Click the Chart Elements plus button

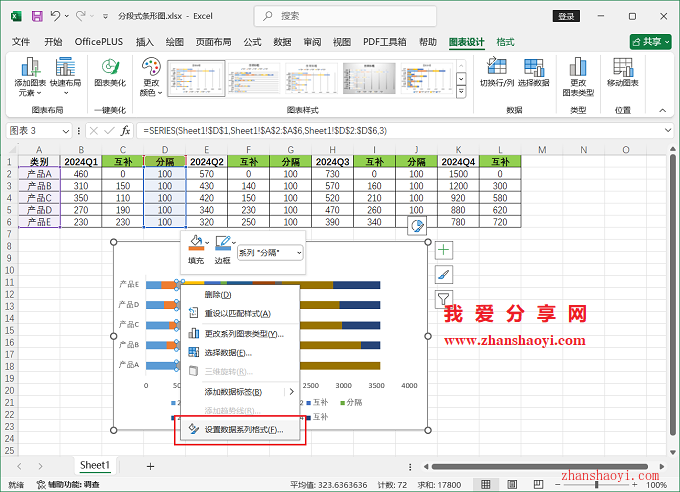pyautogui.click(x=444, y=250)
